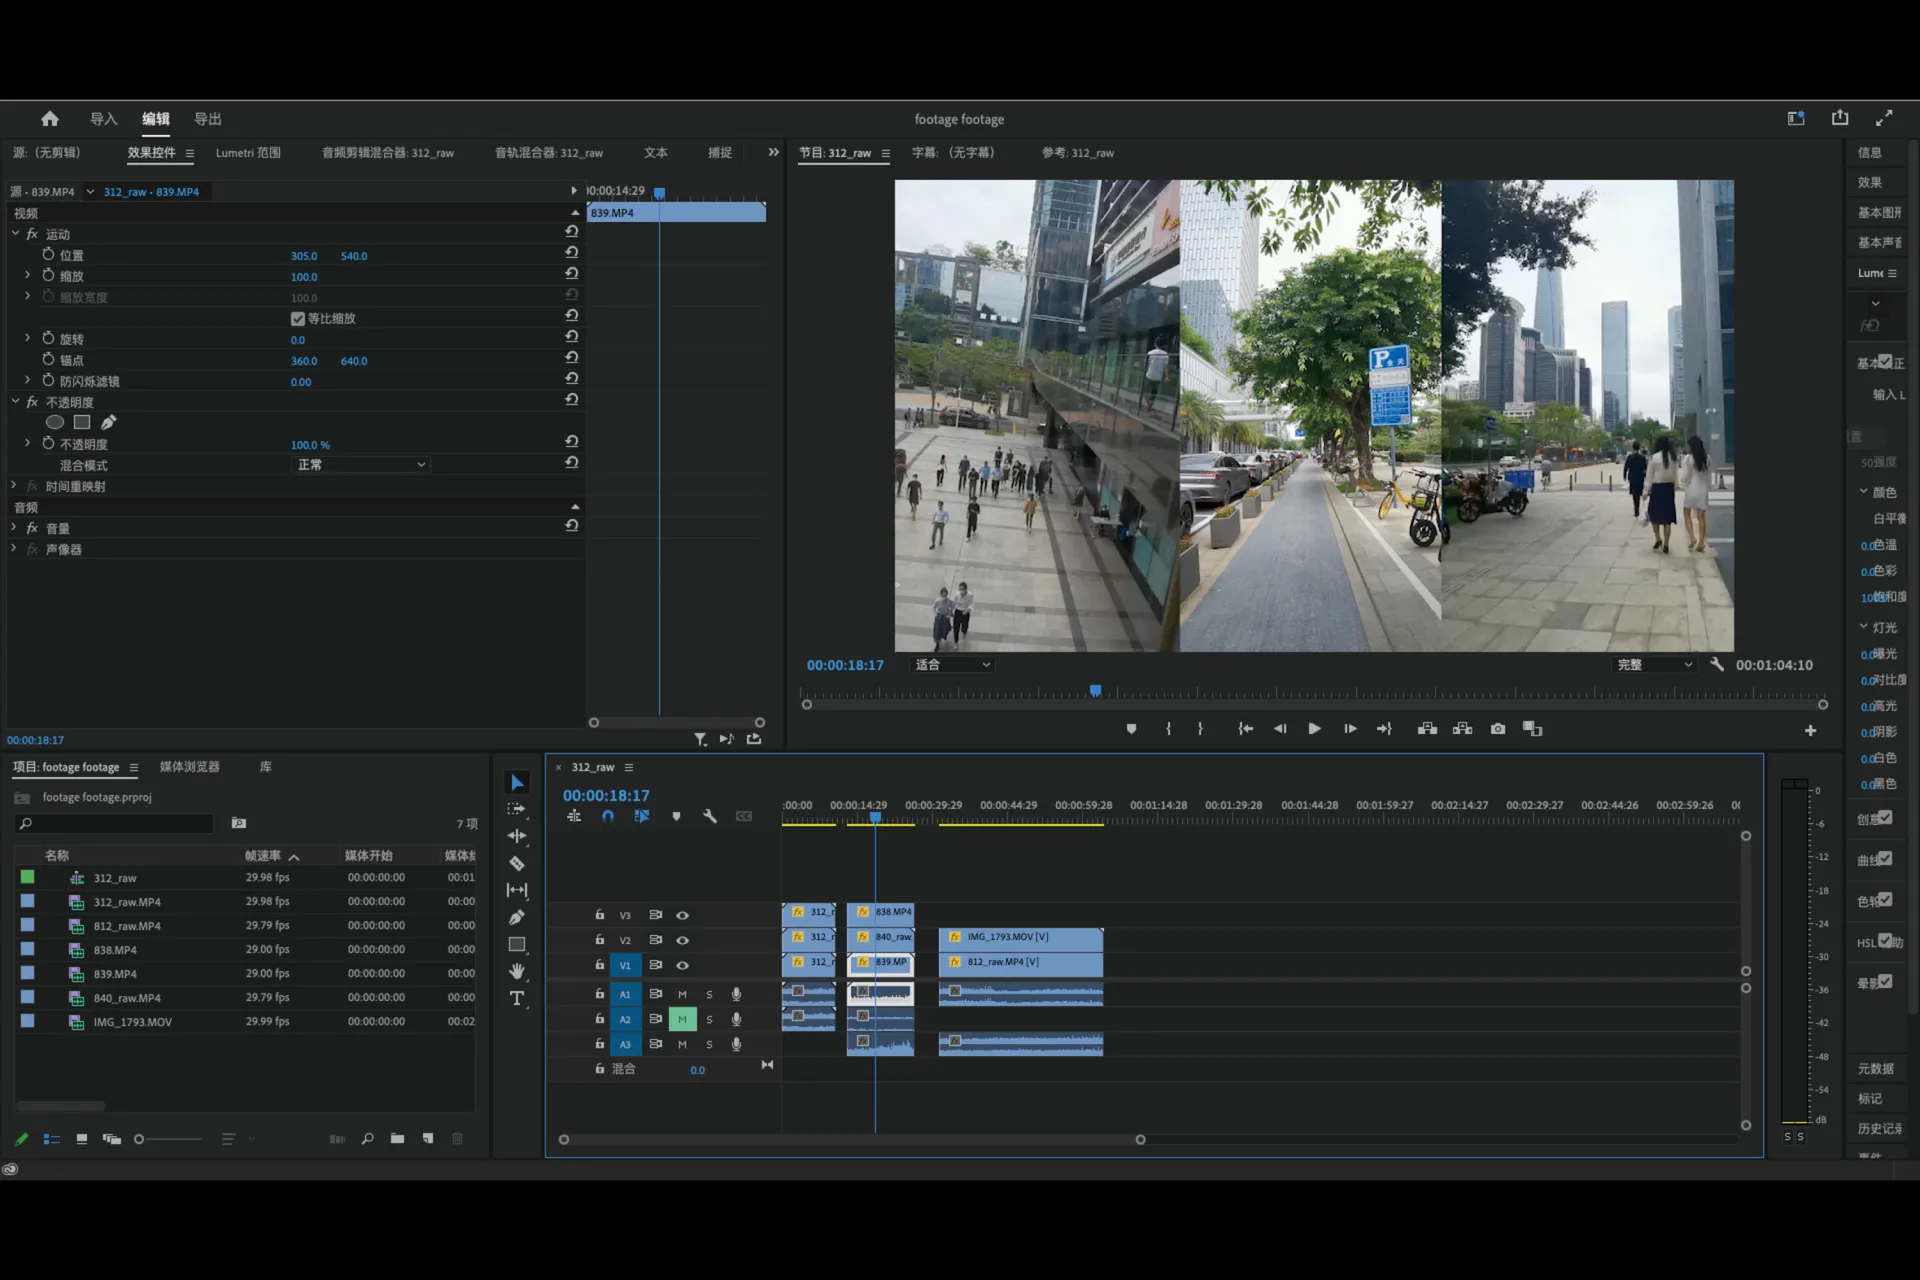Open the 混合模式 blend mode dropdown
1920x1280 pixels.
[x=361, y=465]
